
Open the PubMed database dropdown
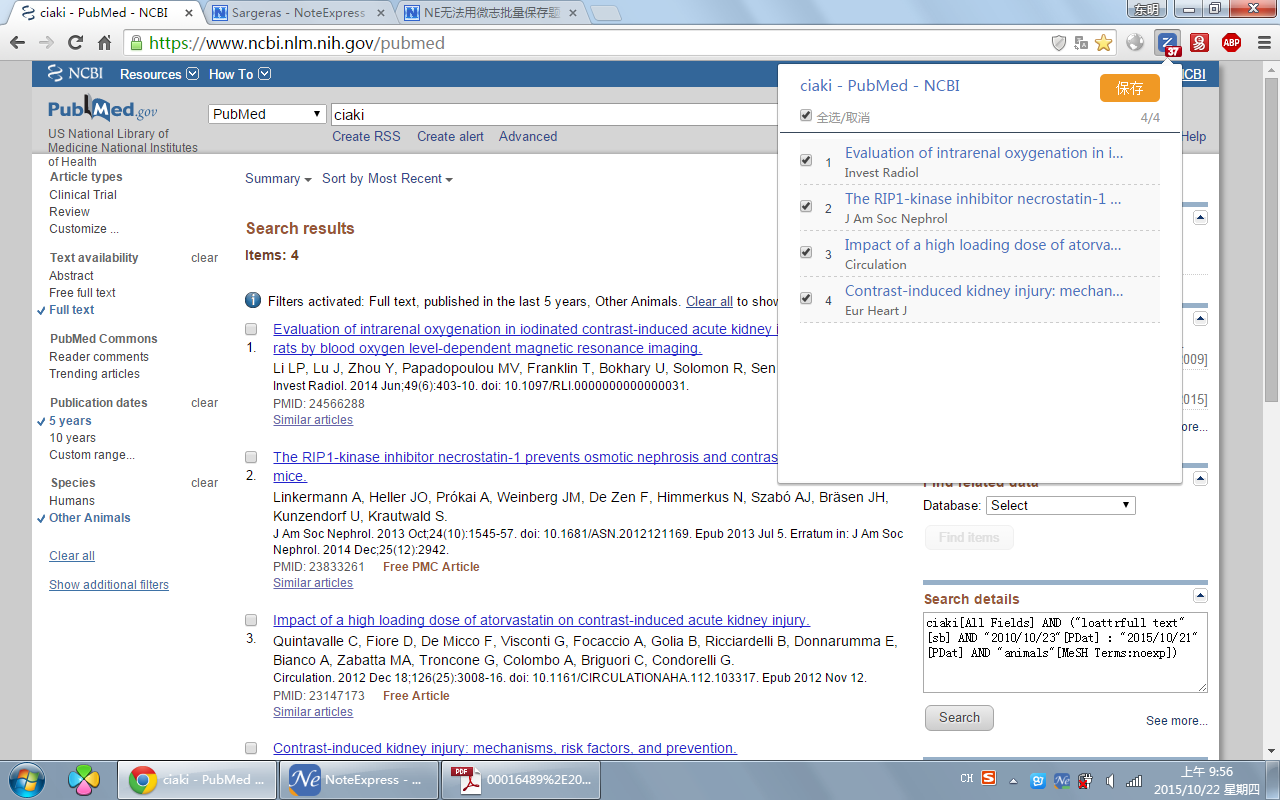pos(267,114)
